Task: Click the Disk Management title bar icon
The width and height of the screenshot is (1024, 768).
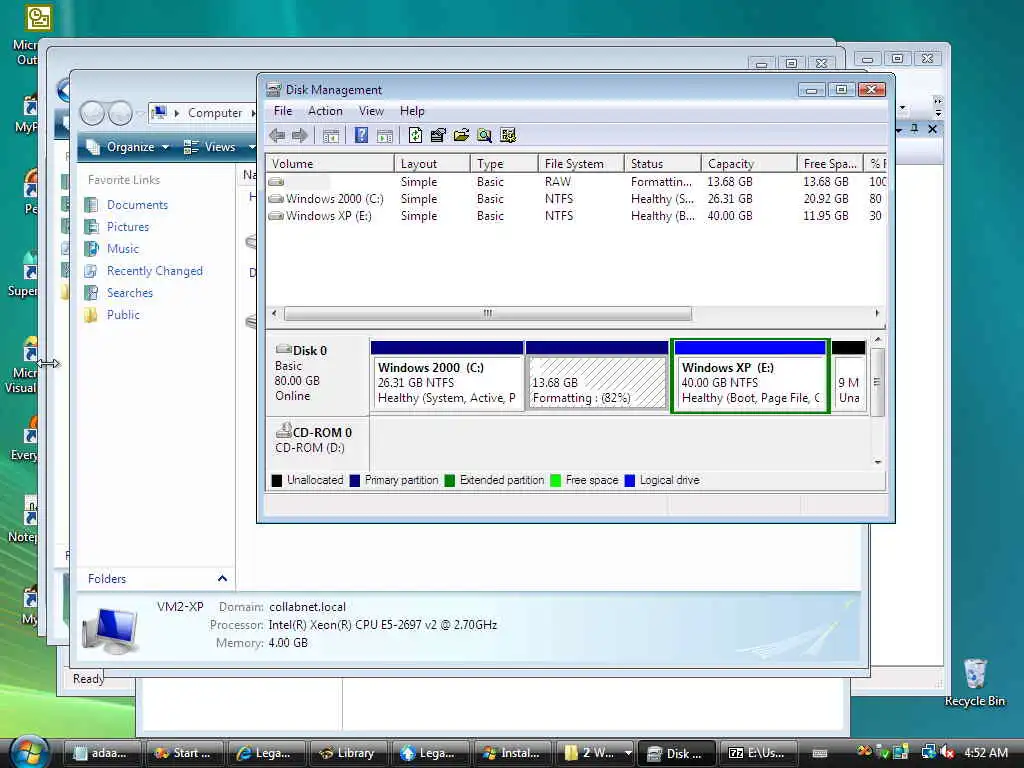Action: [x=274, y=89]
